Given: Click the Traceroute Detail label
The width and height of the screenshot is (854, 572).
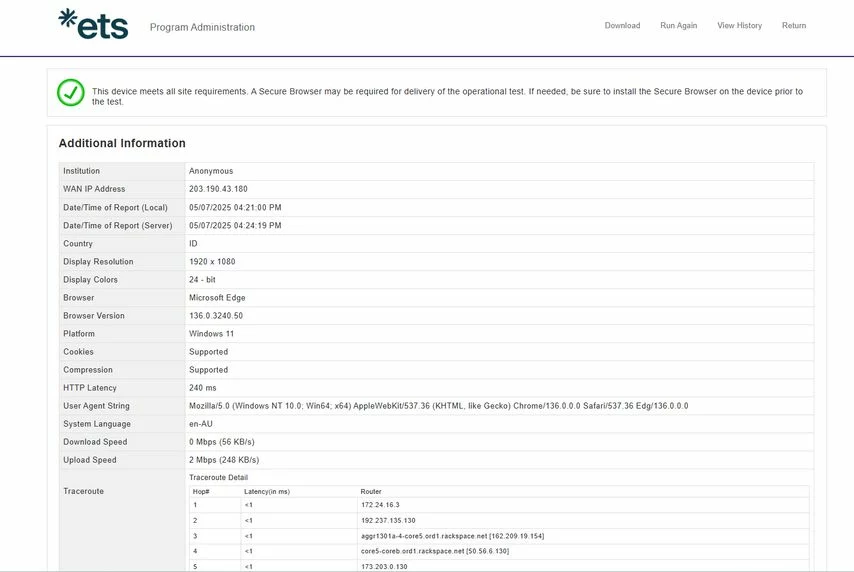Looking at the screenshot, I should pyautogui.click(x=218, y=478).
